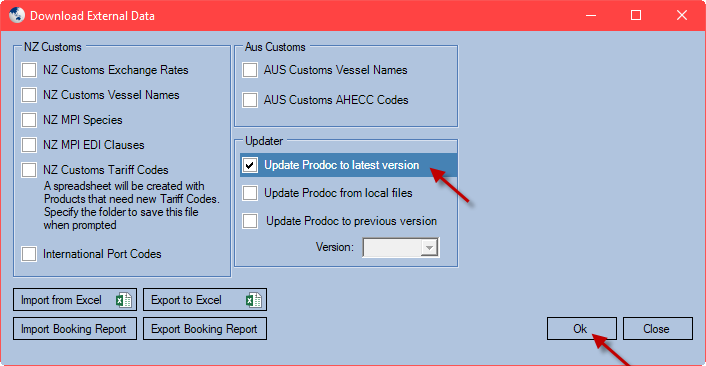Check AUS Customs Vessel Names

pos(250,70)
